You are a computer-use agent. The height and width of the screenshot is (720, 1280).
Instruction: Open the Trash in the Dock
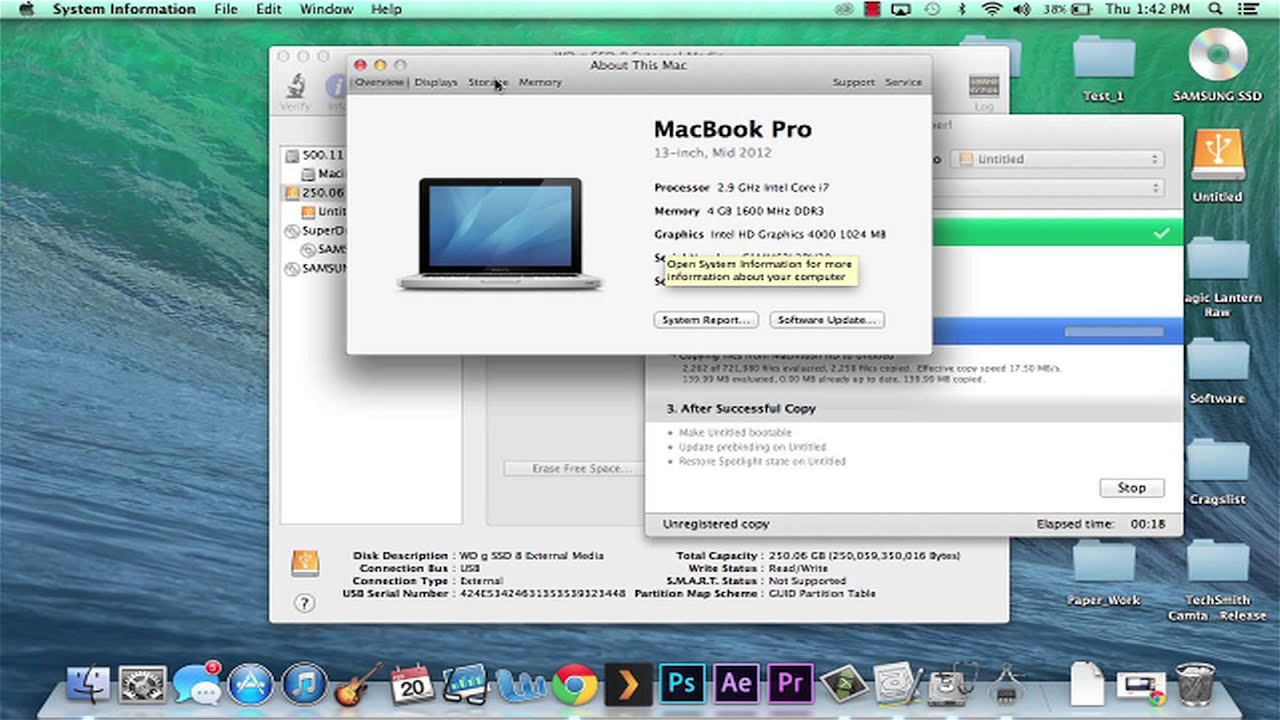pos(1195,685)
